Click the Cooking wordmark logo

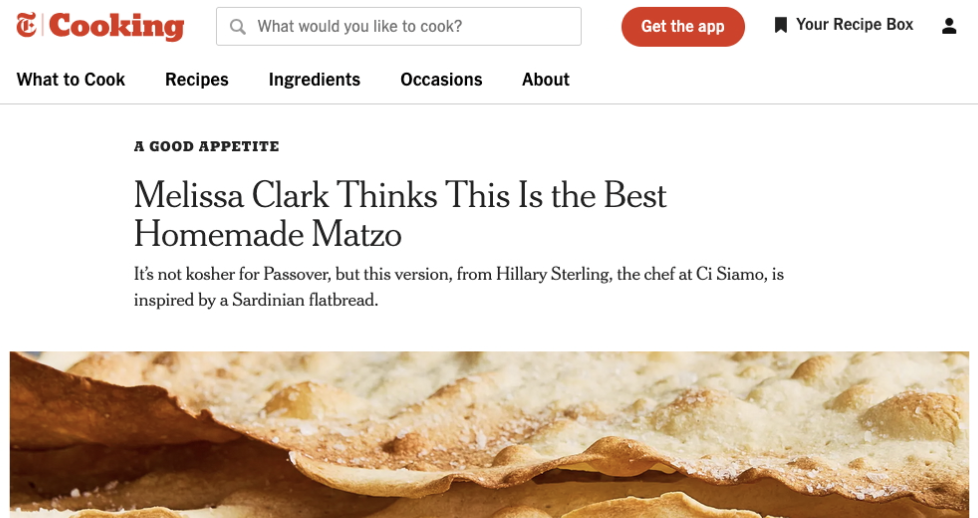pyautogui.click(x=116, y=26)
